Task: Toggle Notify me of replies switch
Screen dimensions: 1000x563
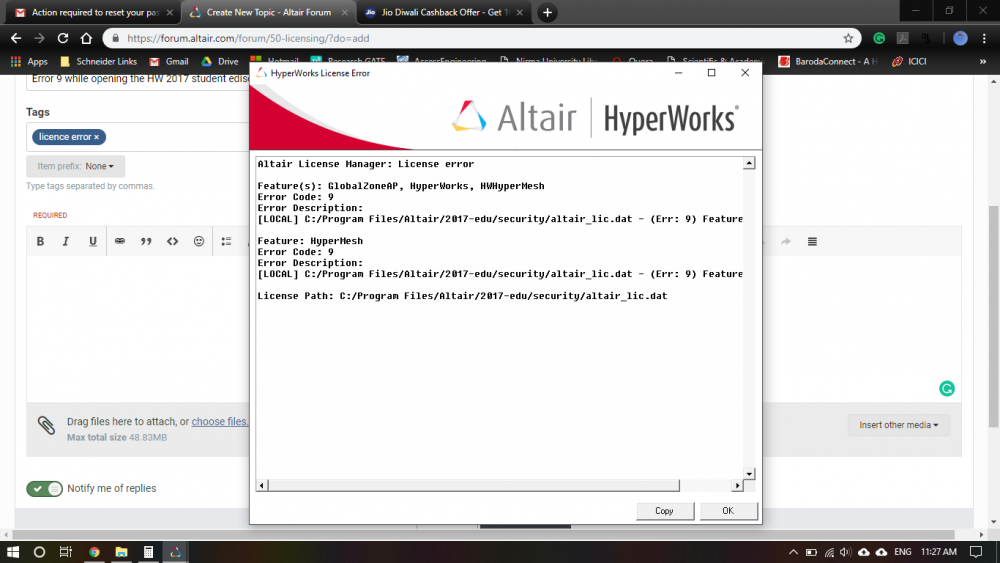Action: pos(44,488)
